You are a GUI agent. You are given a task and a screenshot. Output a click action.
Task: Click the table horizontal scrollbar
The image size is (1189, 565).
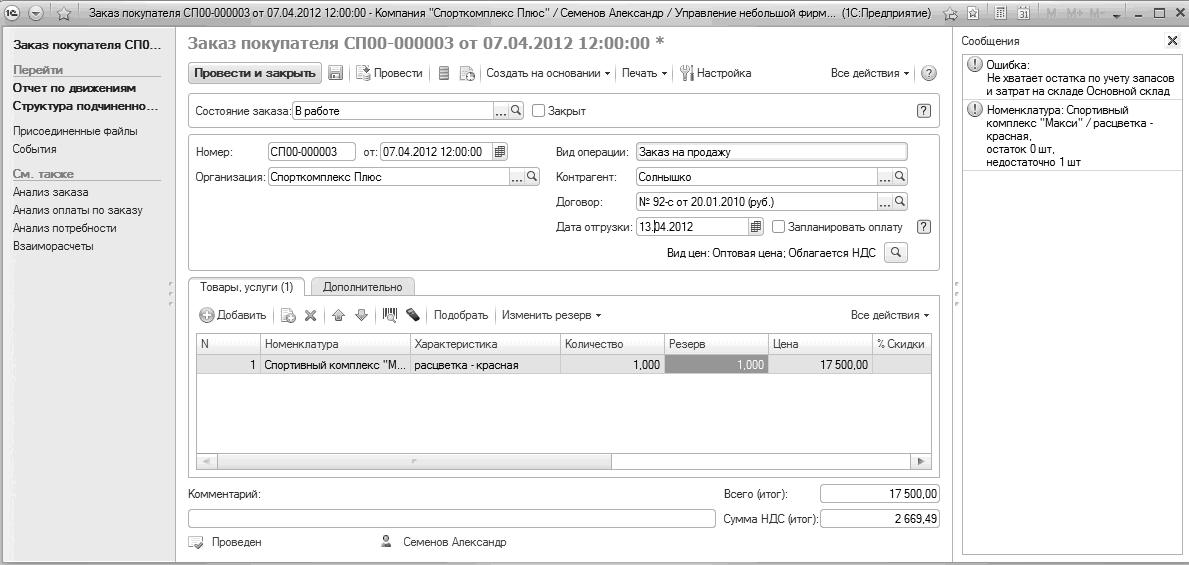[x=563, y=460]
